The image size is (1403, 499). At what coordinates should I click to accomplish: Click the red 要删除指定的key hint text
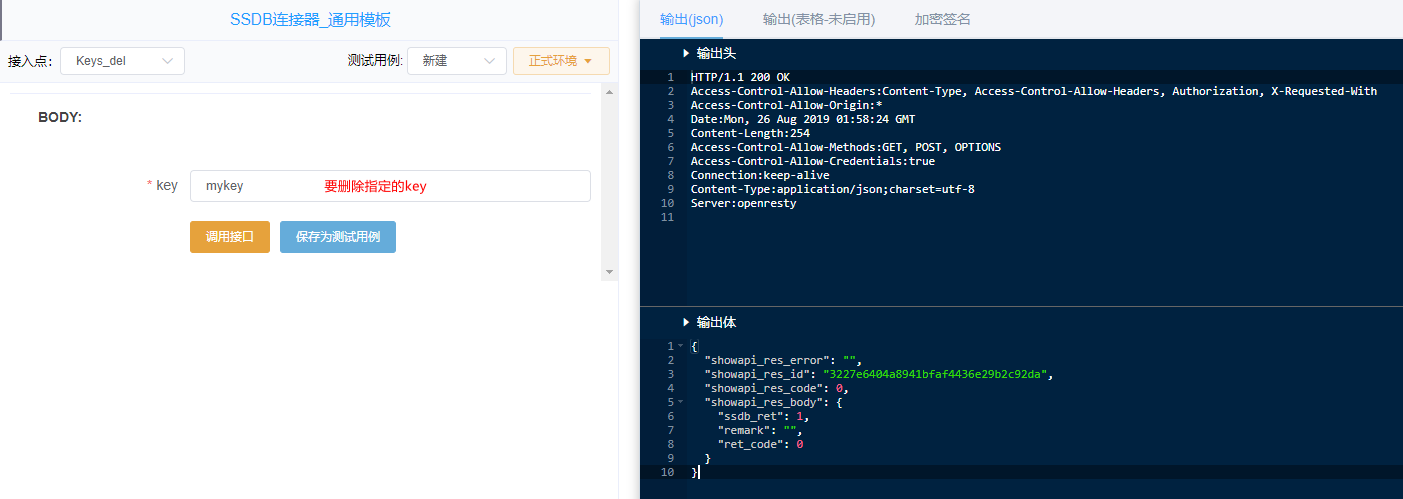375,186
